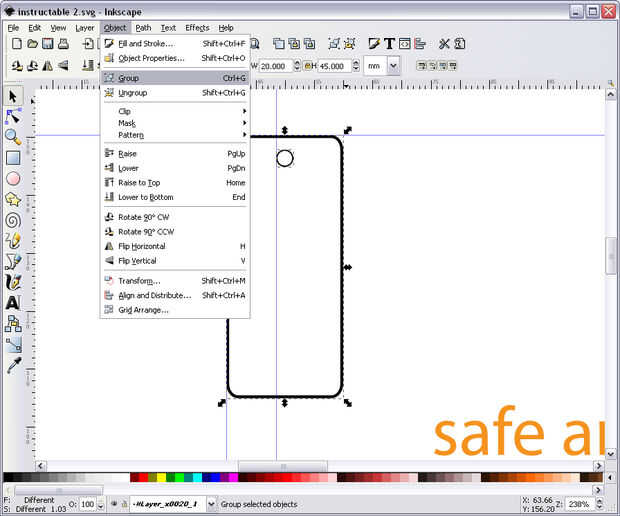The image size is (620, 516).
Task: Toggle third transform-affect button right of unit box
Action: [442, 66]
